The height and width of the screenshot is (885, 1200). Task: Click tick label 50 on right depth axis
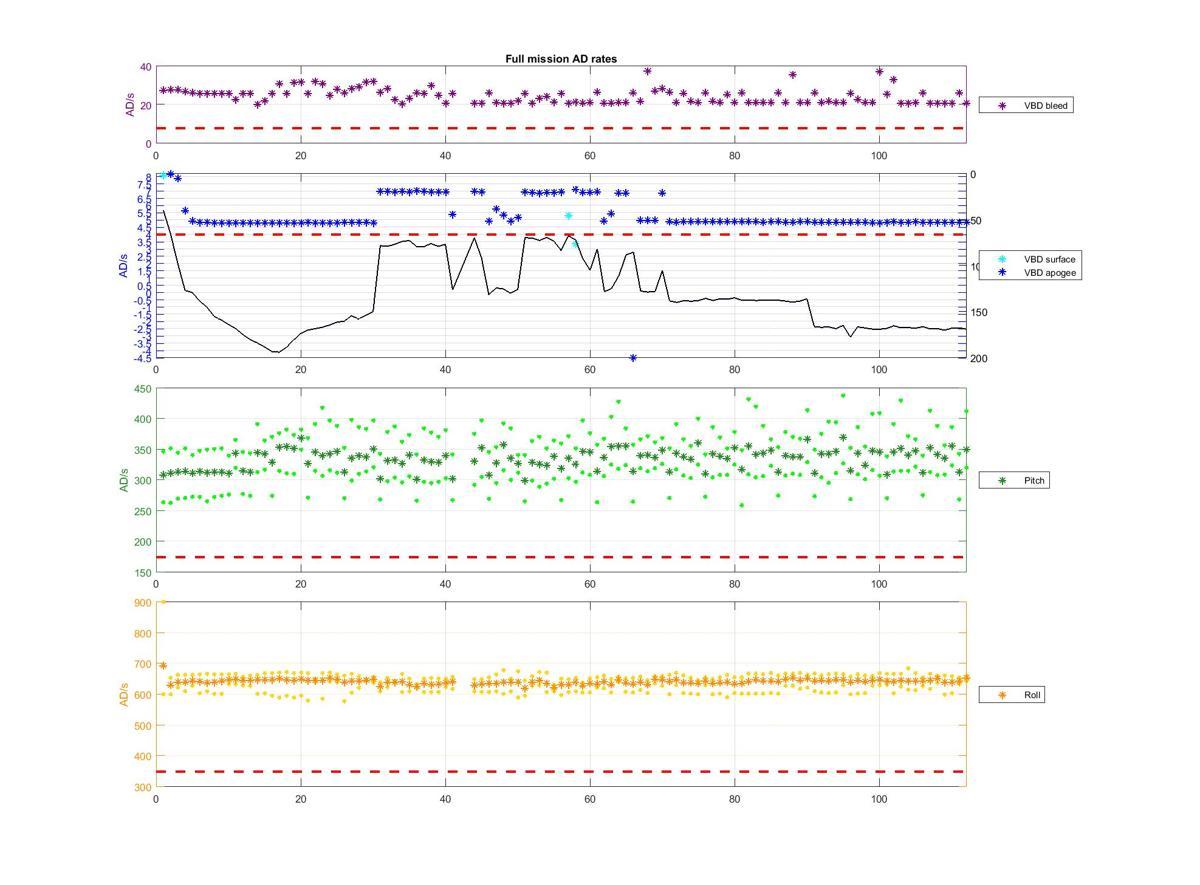976,221
